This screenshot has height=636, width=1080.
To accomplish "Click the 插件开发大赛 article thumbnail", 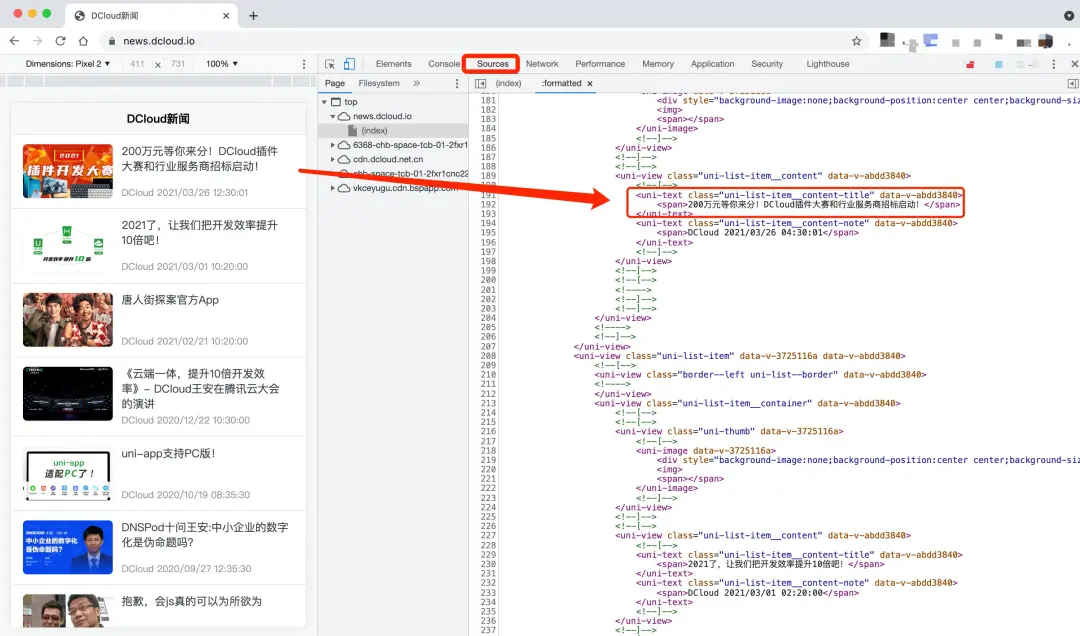I will (68, 171).
